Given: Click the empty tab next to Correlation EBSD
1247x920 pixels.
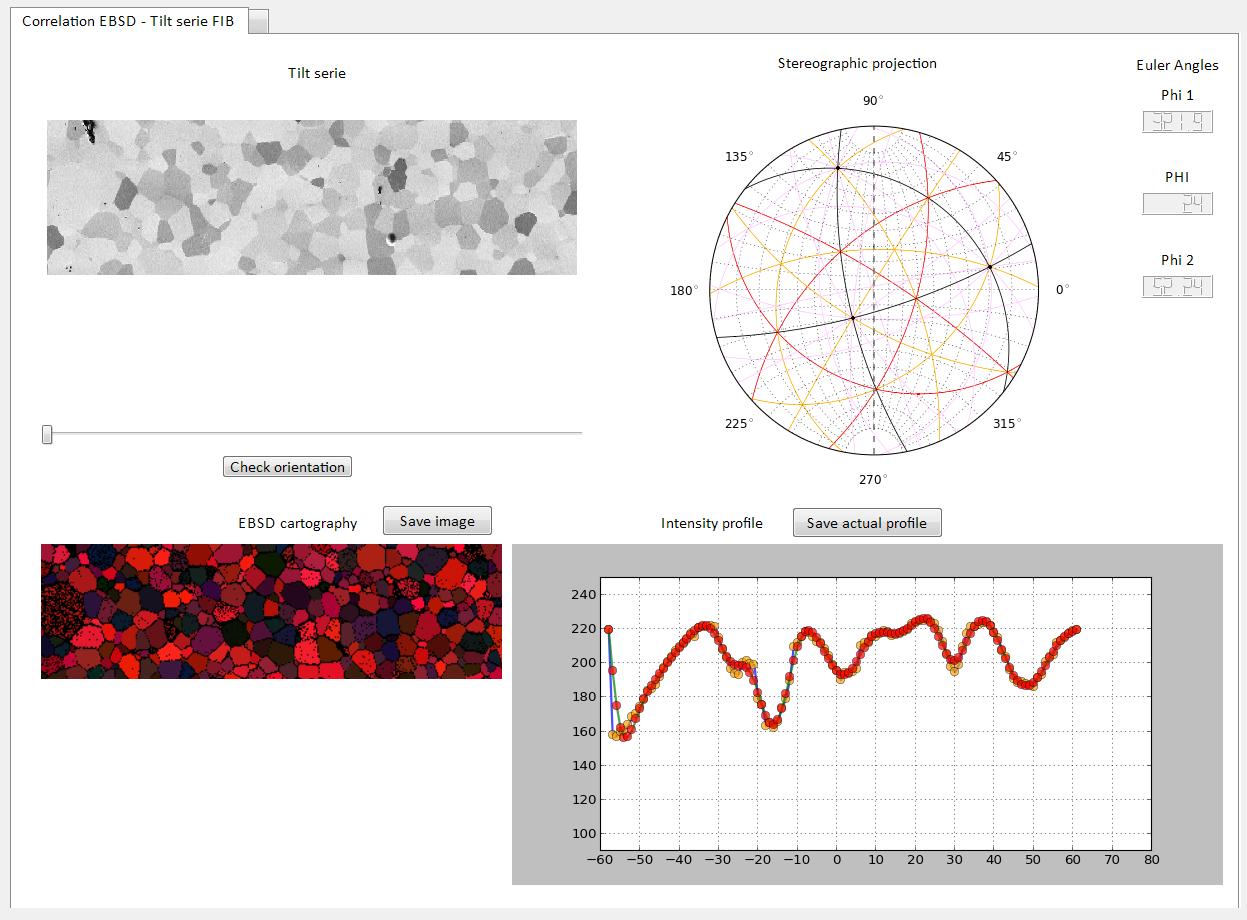Looking at the screenshot, I should pyautogui.click(x=258, y=21).
